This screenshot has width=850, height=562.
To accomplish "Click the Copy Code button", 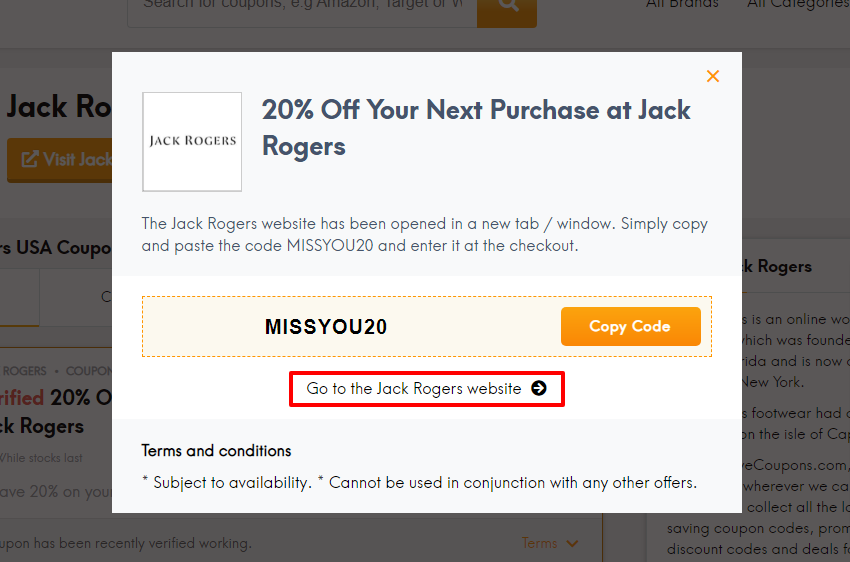I will point(630,326).
